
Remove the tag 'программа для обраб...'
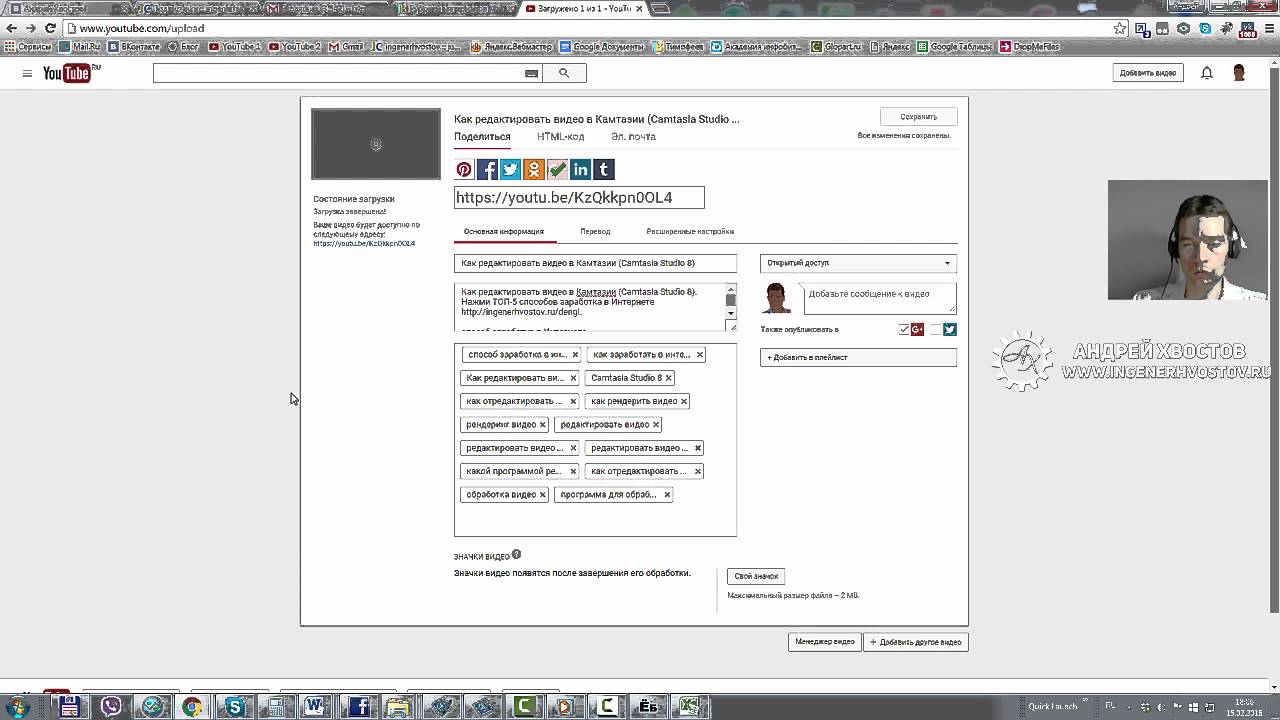pos(667,495)
